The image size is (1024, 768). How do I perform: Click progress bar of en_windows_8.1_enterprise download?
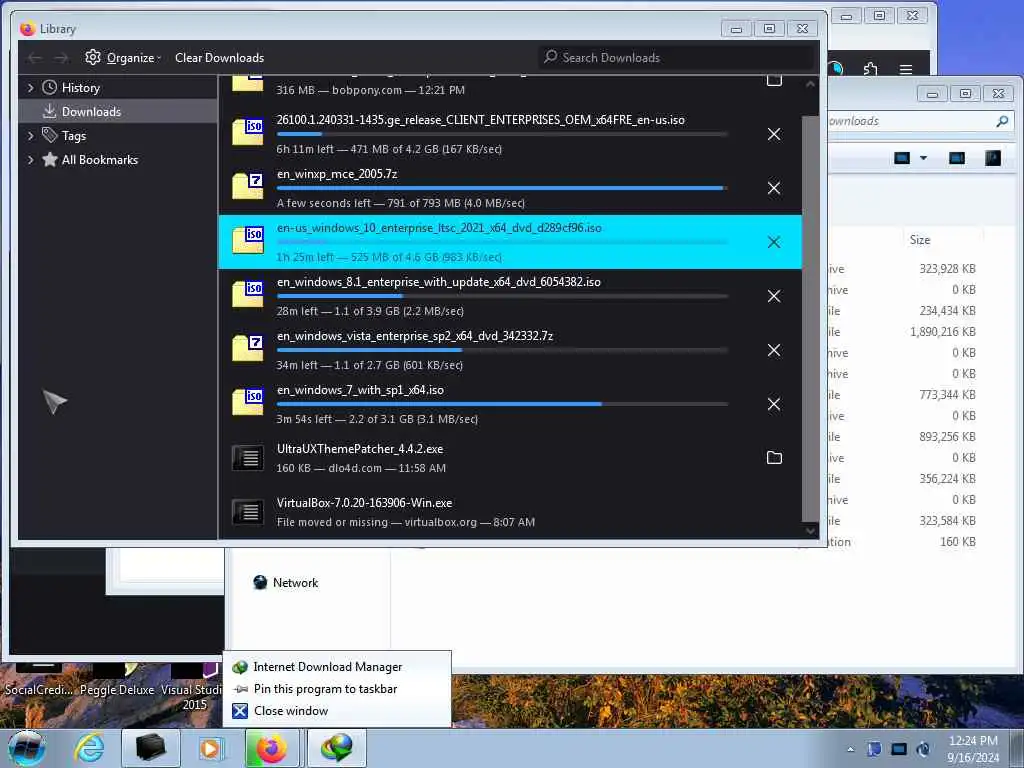click(502, 296)
